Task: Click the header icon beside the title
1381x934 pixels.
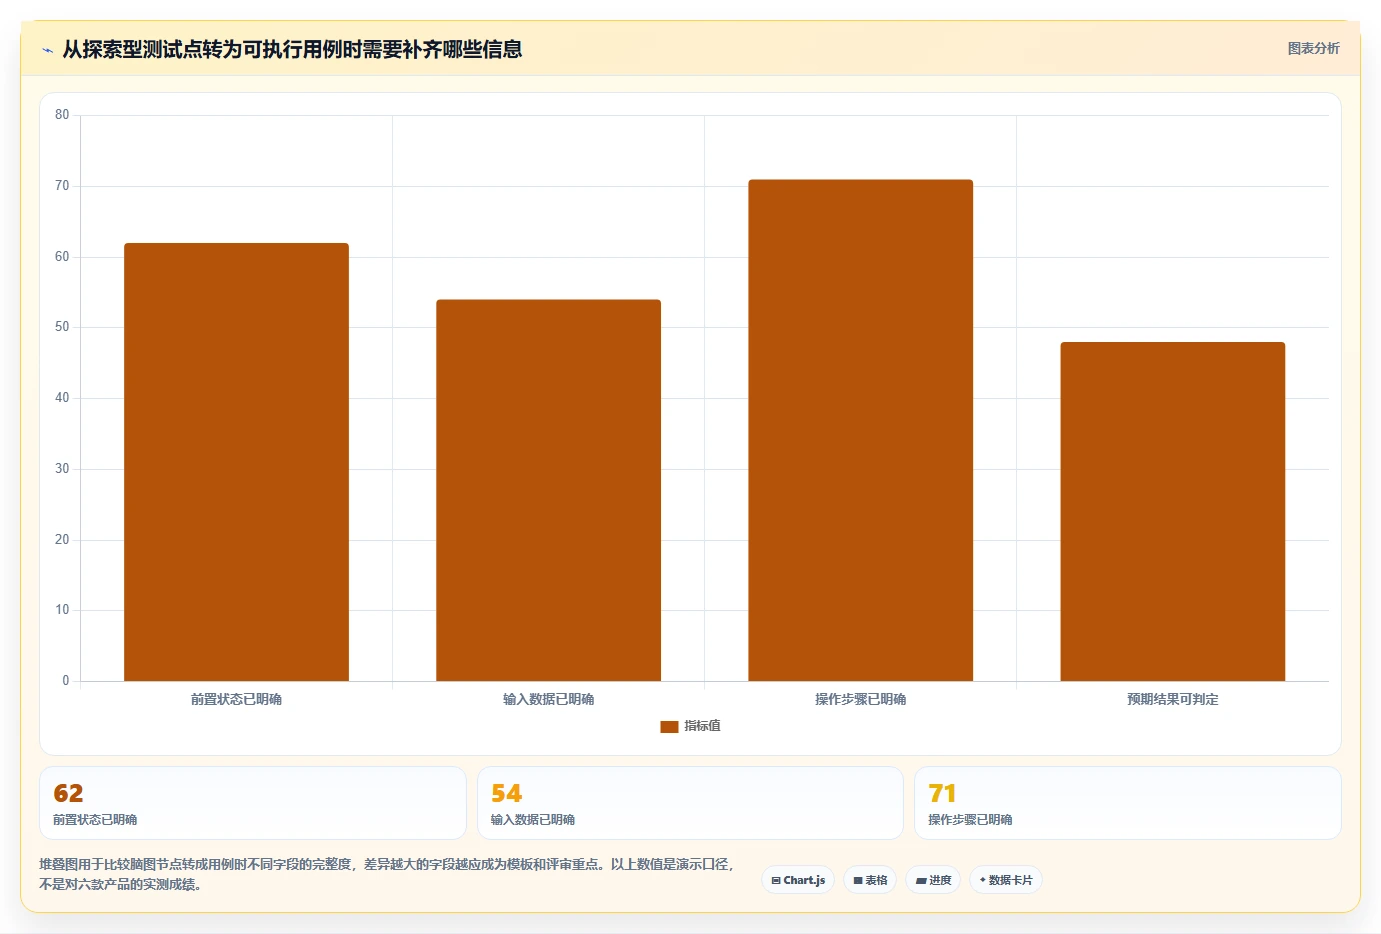Action: pyautogui.click(x=47, y=50)
